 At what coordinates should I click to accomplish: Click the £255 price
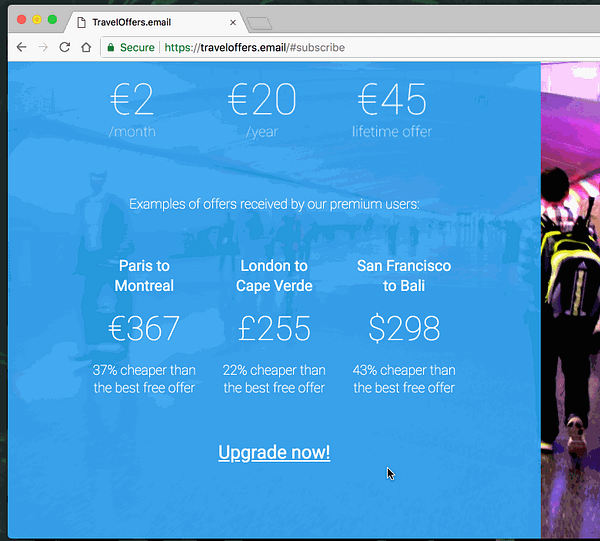(274, 328)
